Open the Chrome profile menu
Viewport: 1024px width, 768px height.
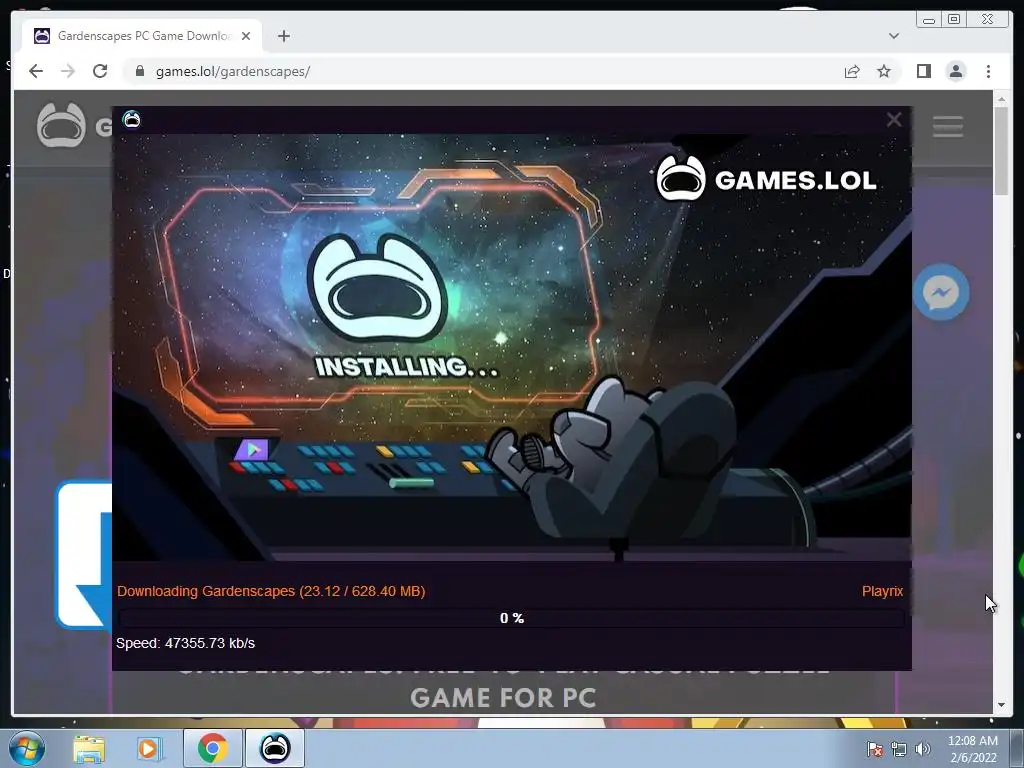[x=955, y=71]
